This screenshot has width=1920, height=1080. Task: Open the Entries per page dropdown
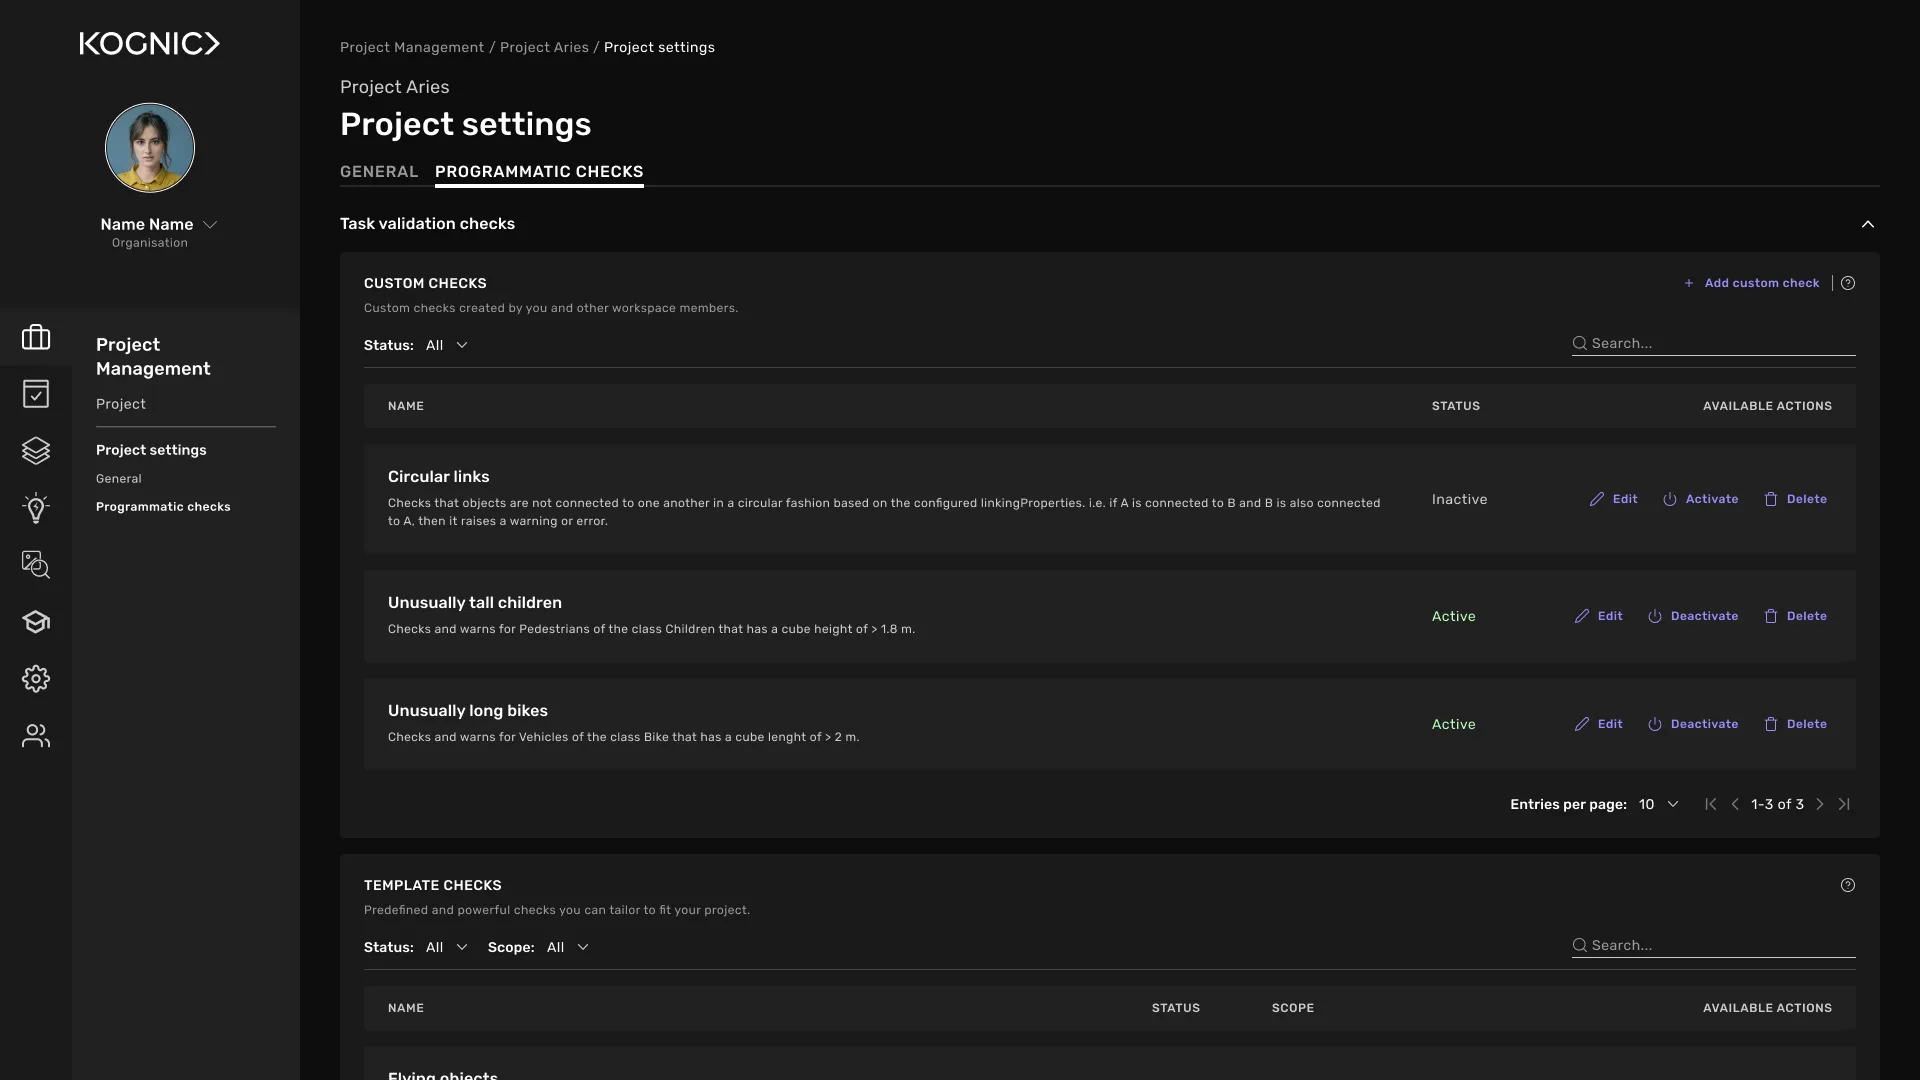pyautogui.click(x=1659, y=804)
